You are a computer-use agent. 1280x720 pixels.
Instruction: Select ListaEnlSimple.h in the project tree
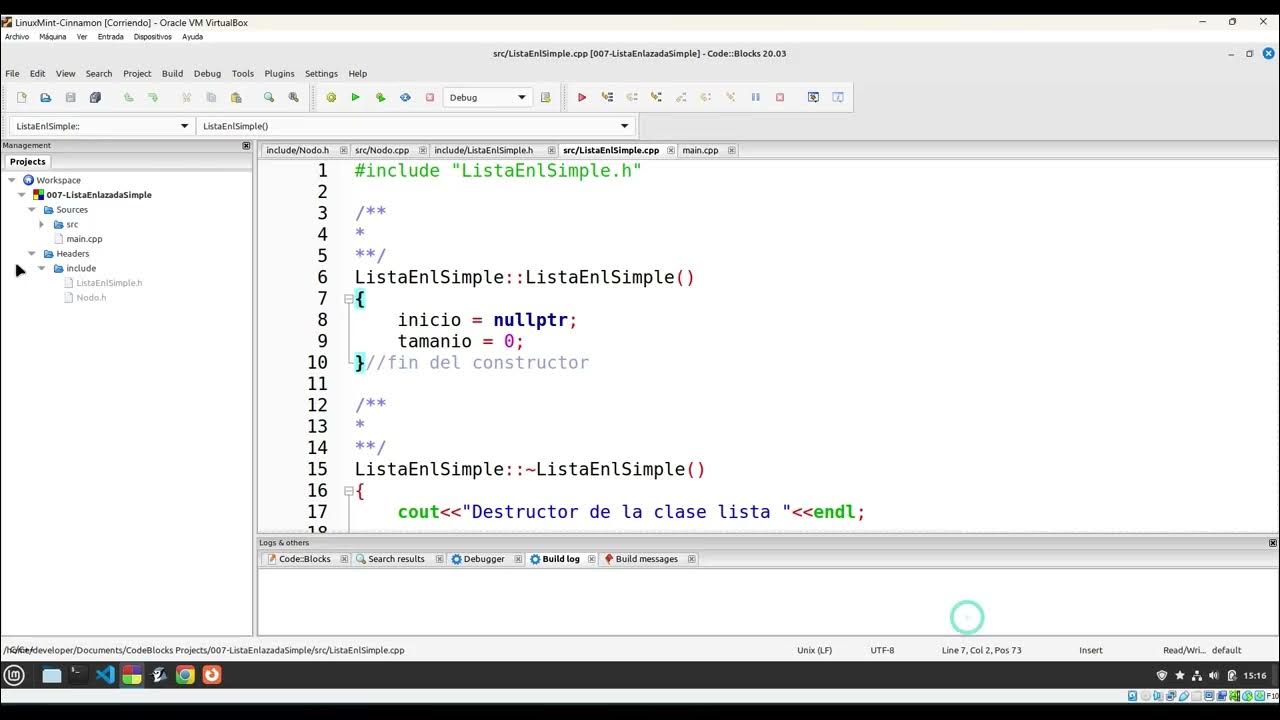pos(109,283)
